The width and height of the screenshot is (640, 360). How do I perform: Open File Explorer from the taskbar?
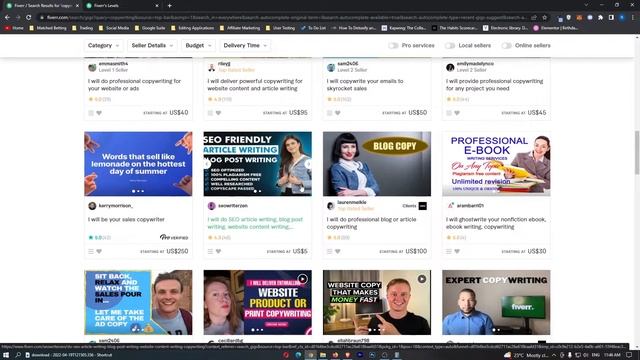tap(322, 355)
